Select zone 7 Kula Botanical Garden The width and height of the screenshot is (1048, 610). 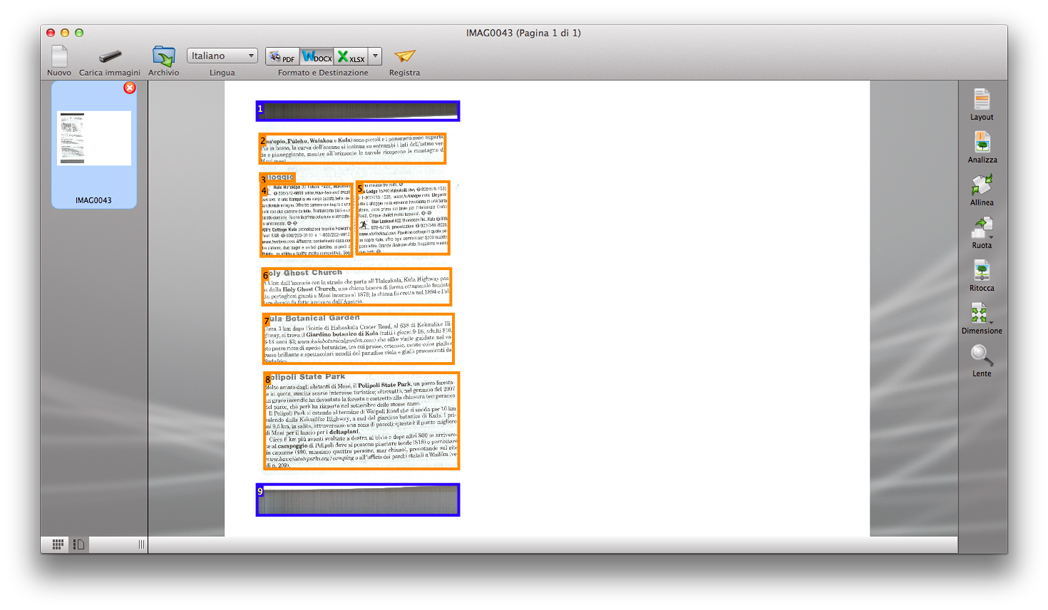pyautogui.click(x=358, y=339)
